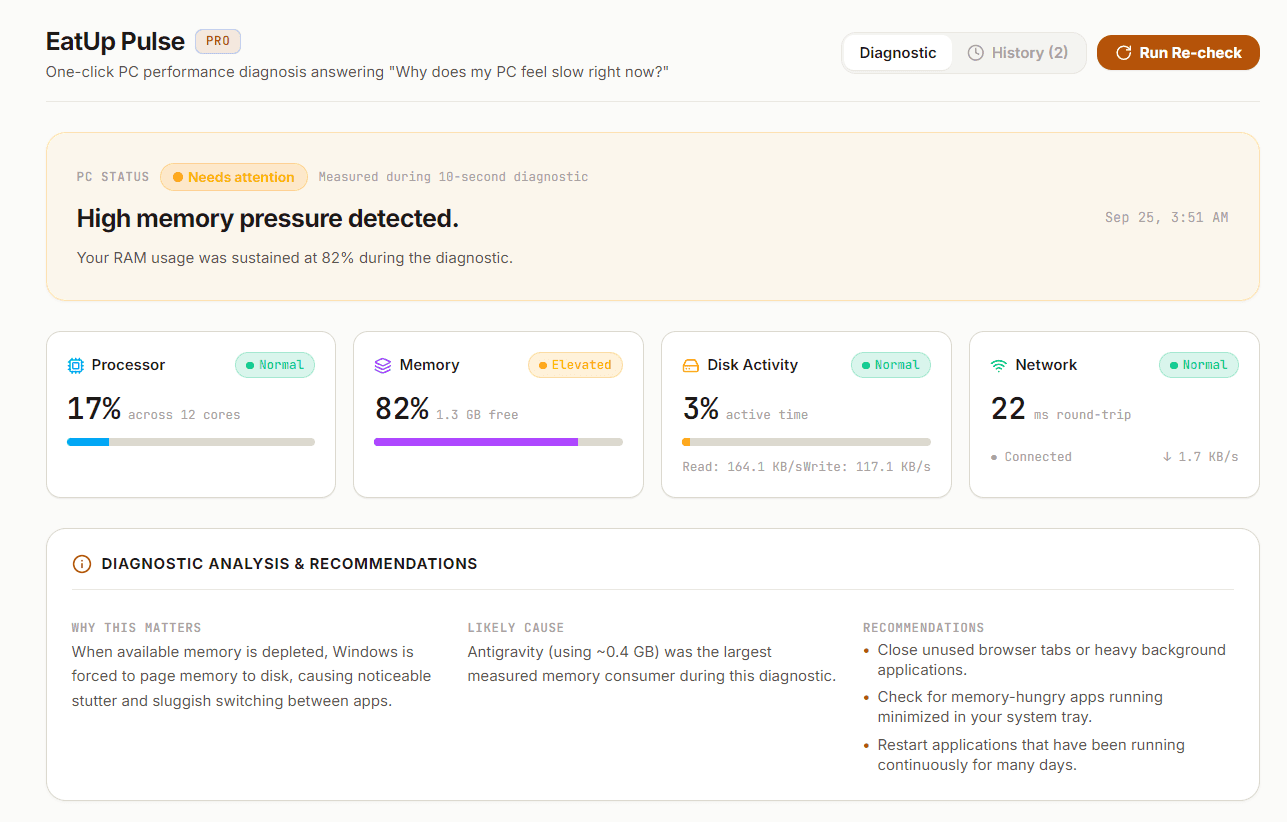The image size is (1287, 822).
Task: Click the Processor usage progress bar
Action: click(x=191, y=442)
